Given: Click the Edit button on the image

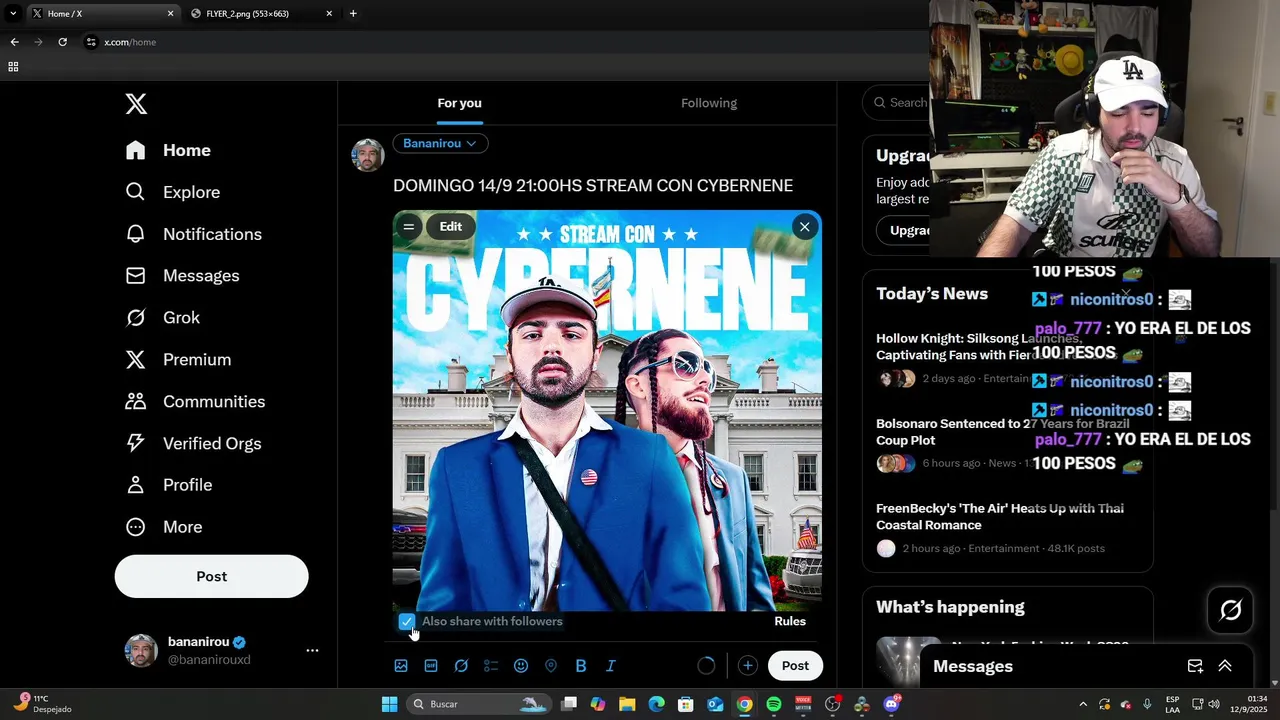Looking at the screenshot, I should point(451,227).
